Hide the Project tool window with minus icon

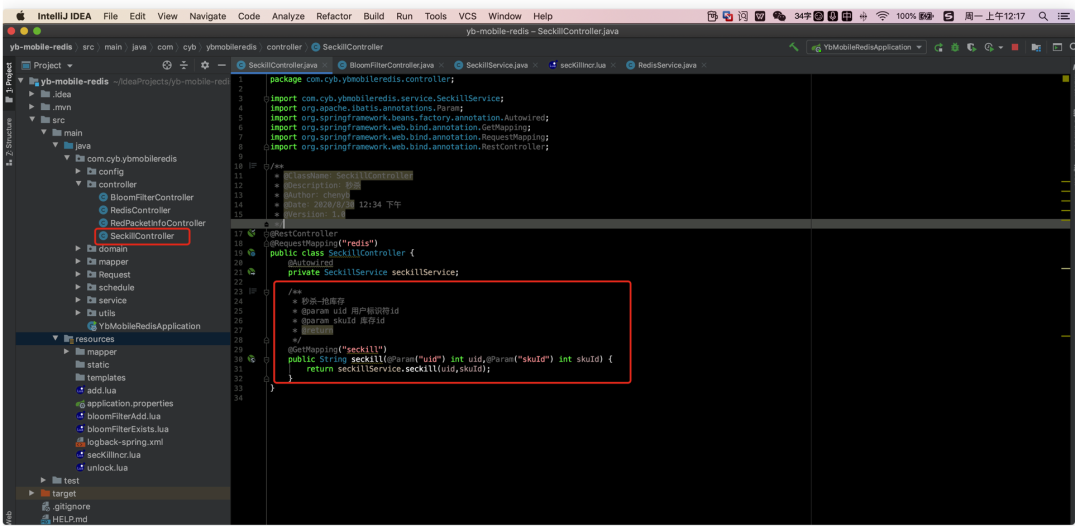[221, 65]
